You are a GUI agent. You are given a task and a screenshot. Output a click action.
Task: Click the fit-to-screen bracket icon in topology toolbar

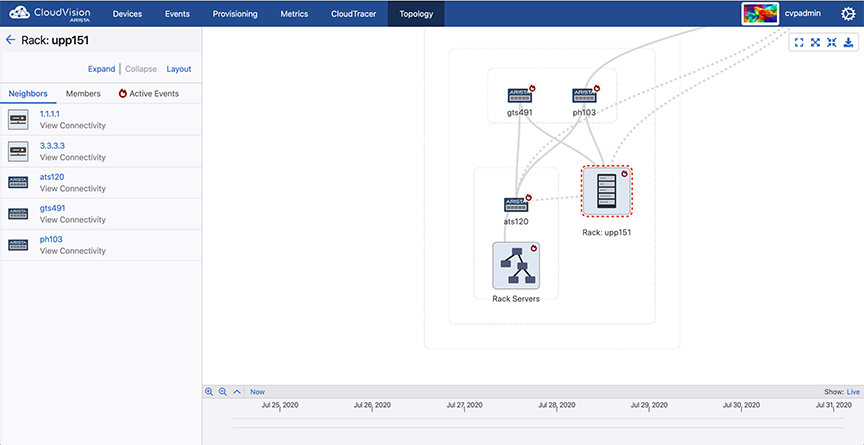point(799,42)
